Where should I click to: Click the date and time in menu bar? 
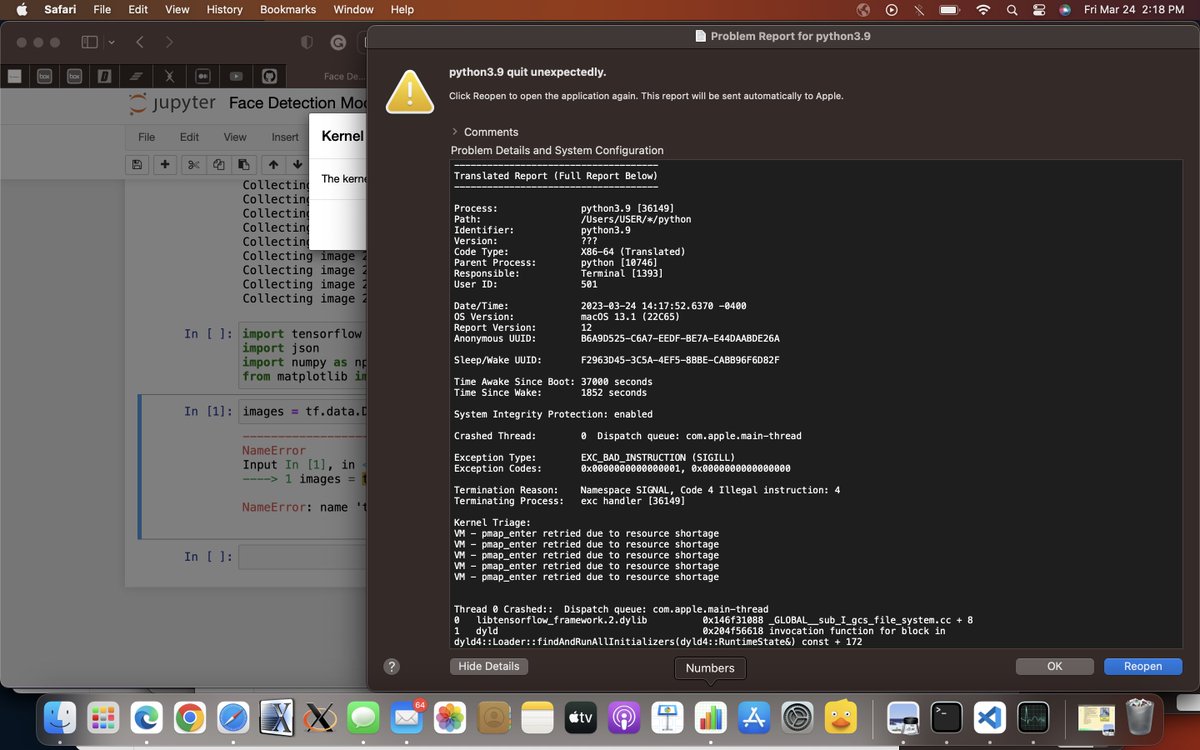[x=1135, y=9]
